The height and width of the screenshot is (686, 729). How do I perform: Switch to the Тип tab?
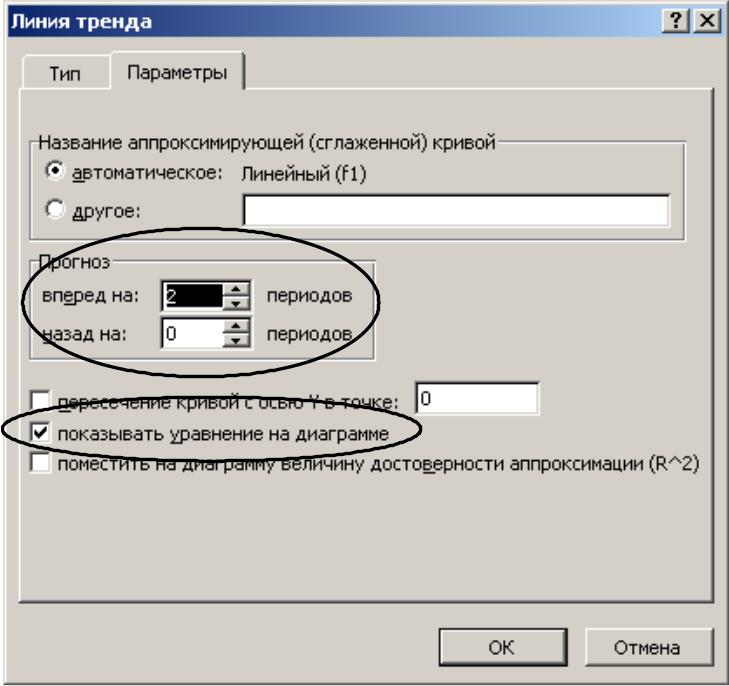pyautogui.click(x=65, y=73)
